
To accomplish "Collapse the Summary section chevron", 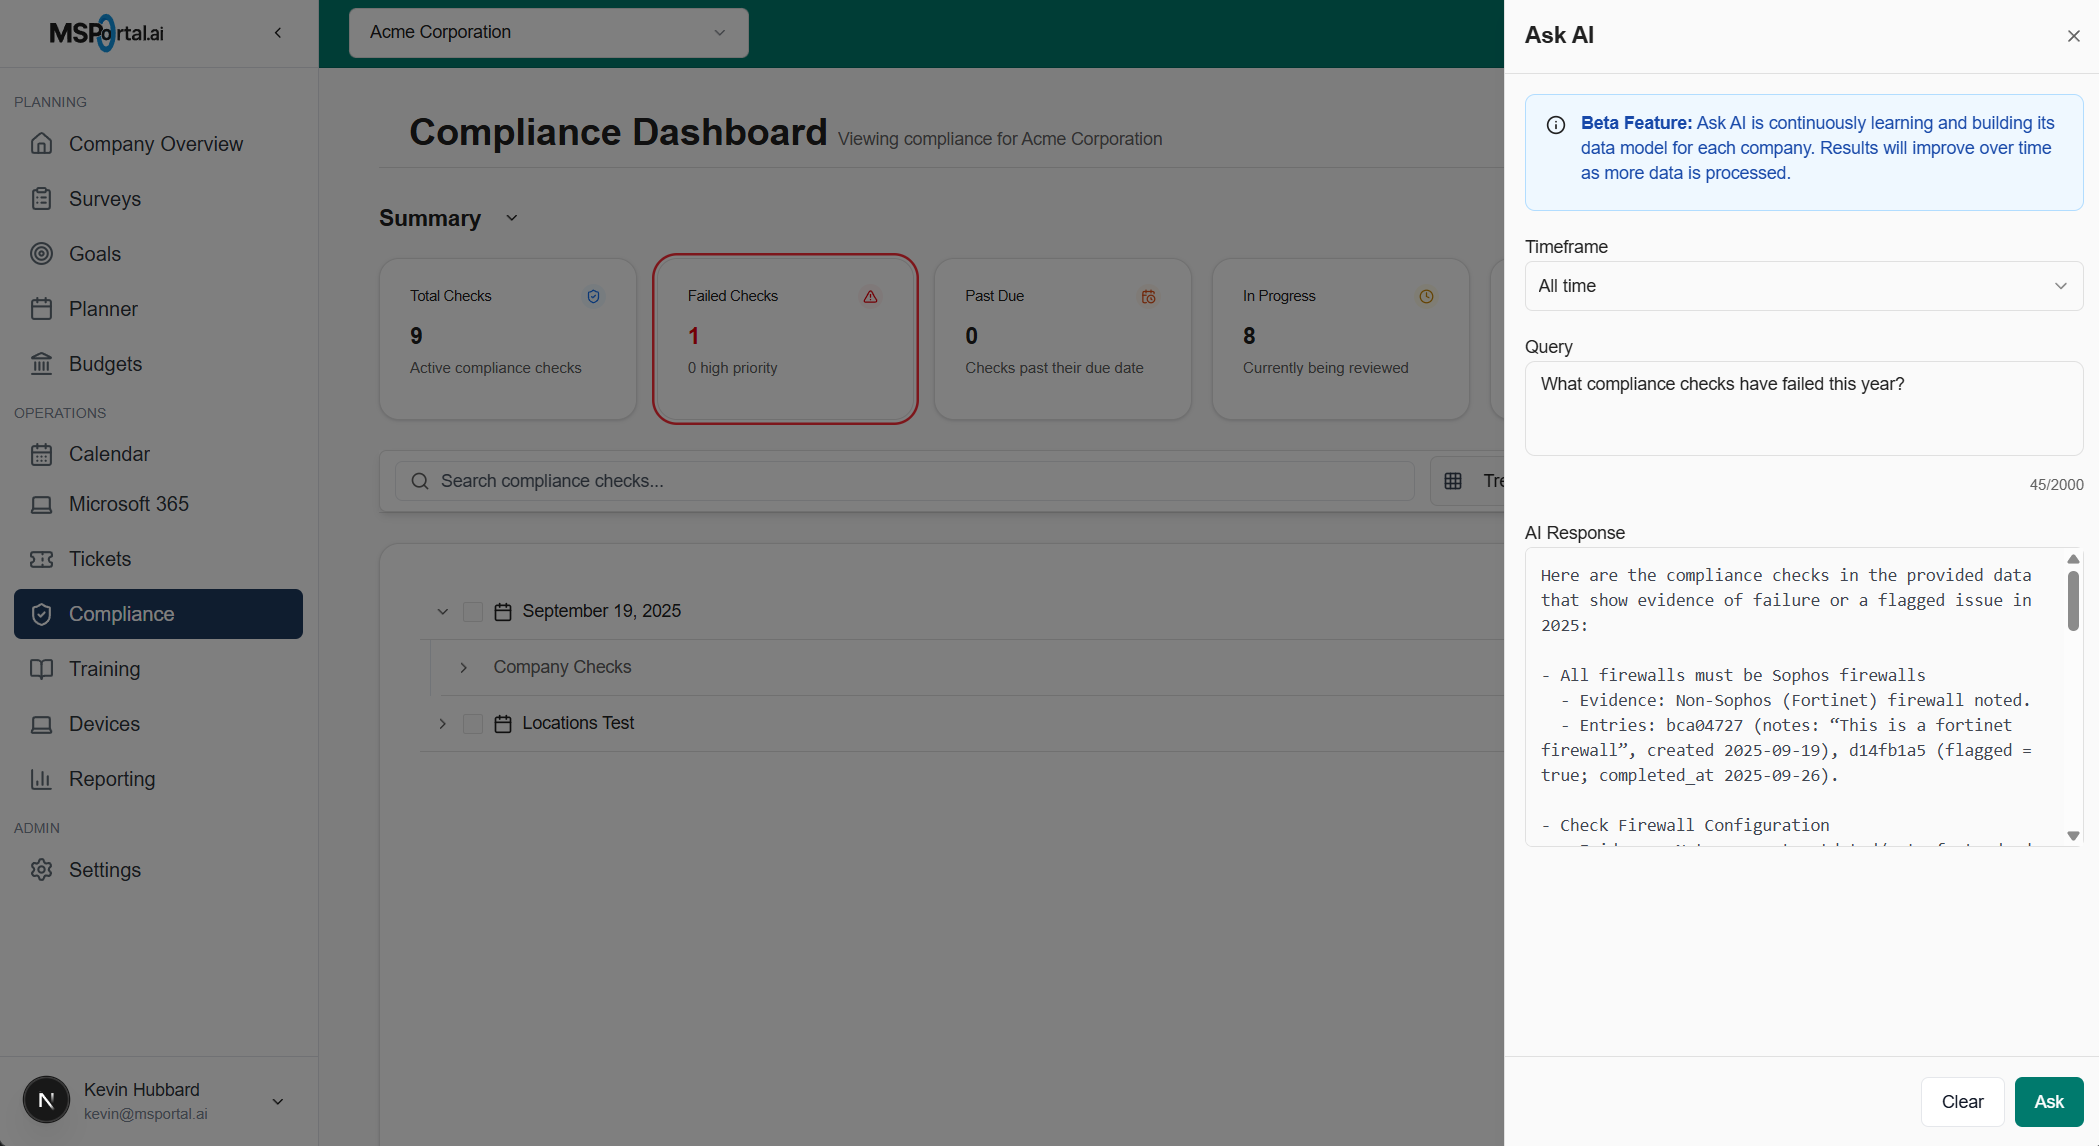I will (512, 218).
